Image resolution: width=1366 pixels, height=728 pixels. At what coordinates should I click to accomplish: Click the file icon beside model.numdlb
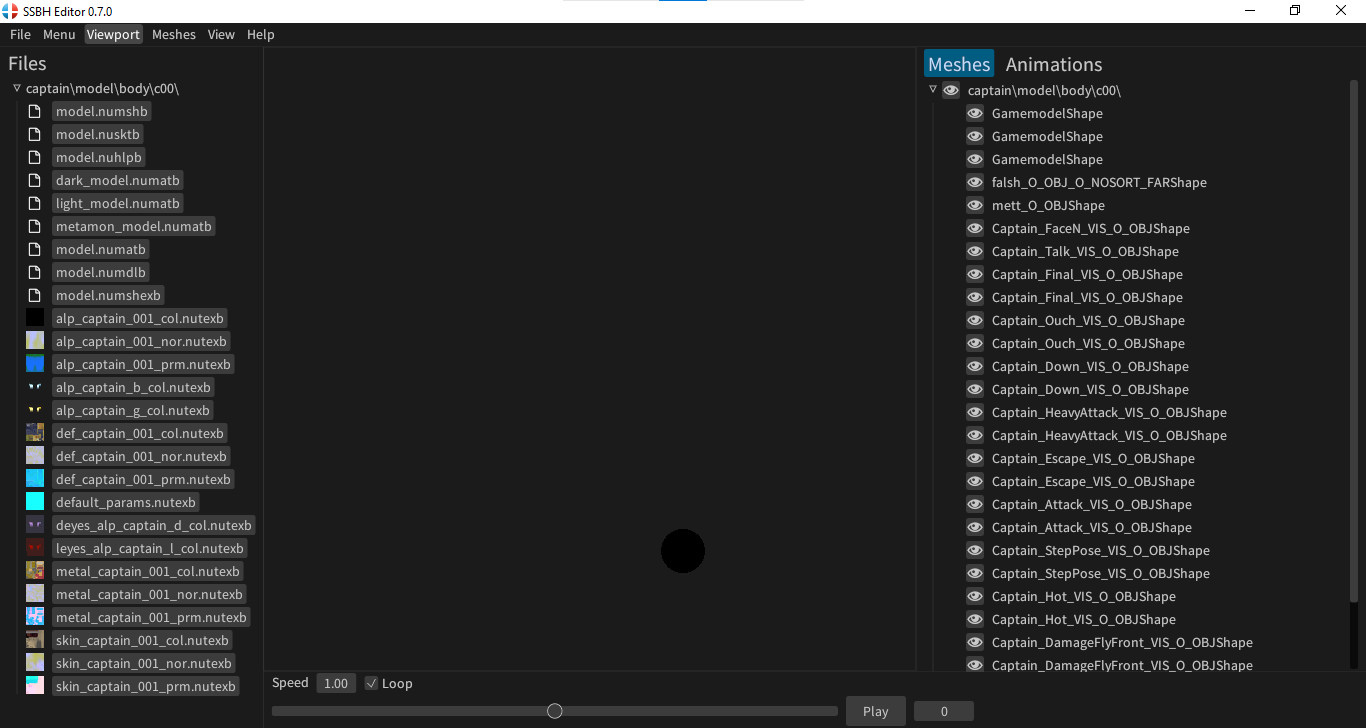coord(35,272)
